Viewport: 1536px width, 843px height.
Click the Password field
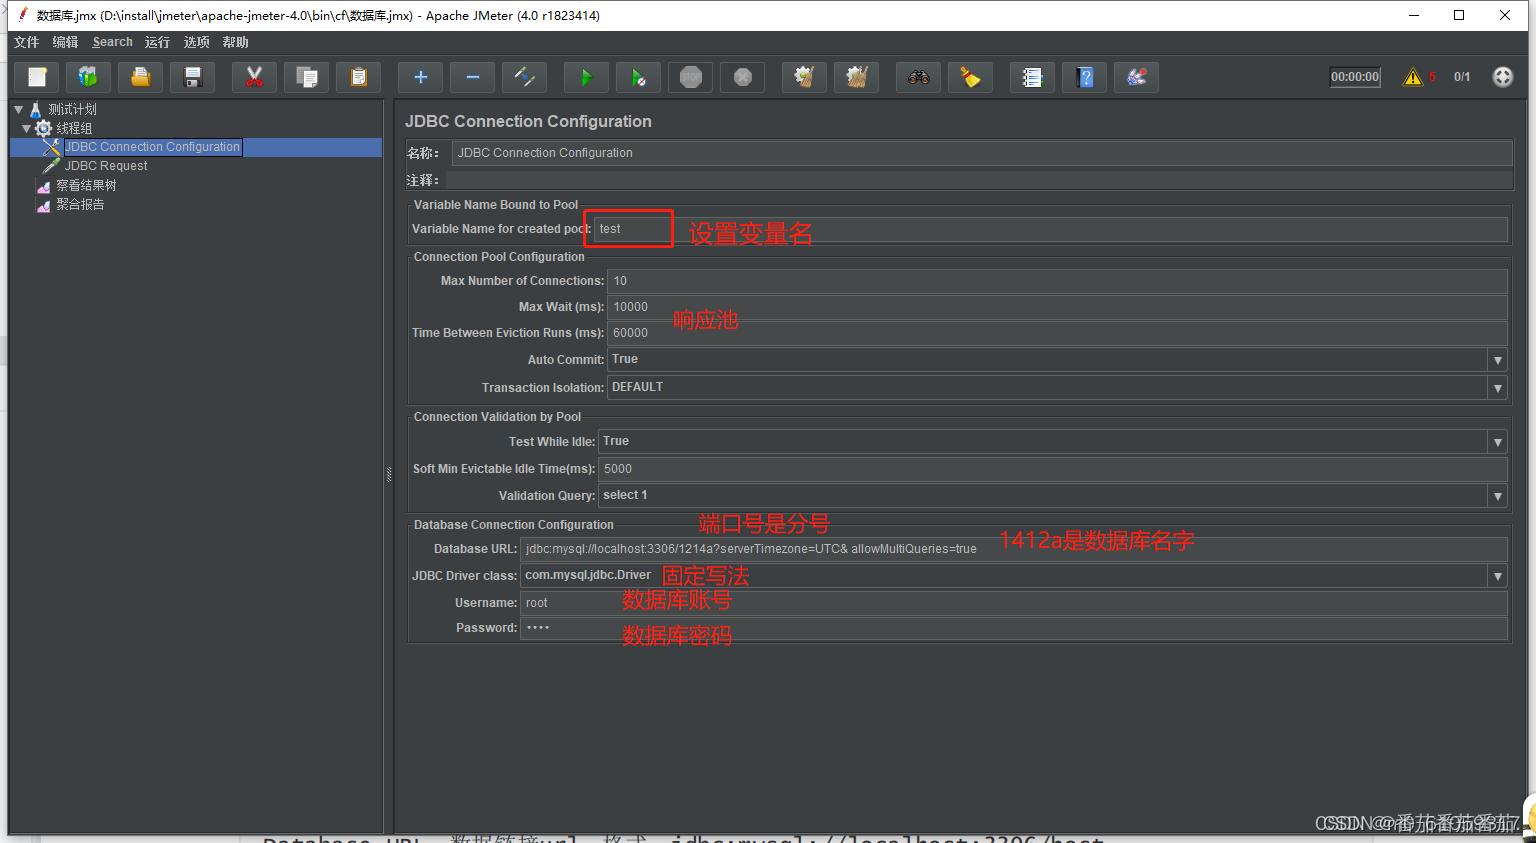click(1014, 628)
